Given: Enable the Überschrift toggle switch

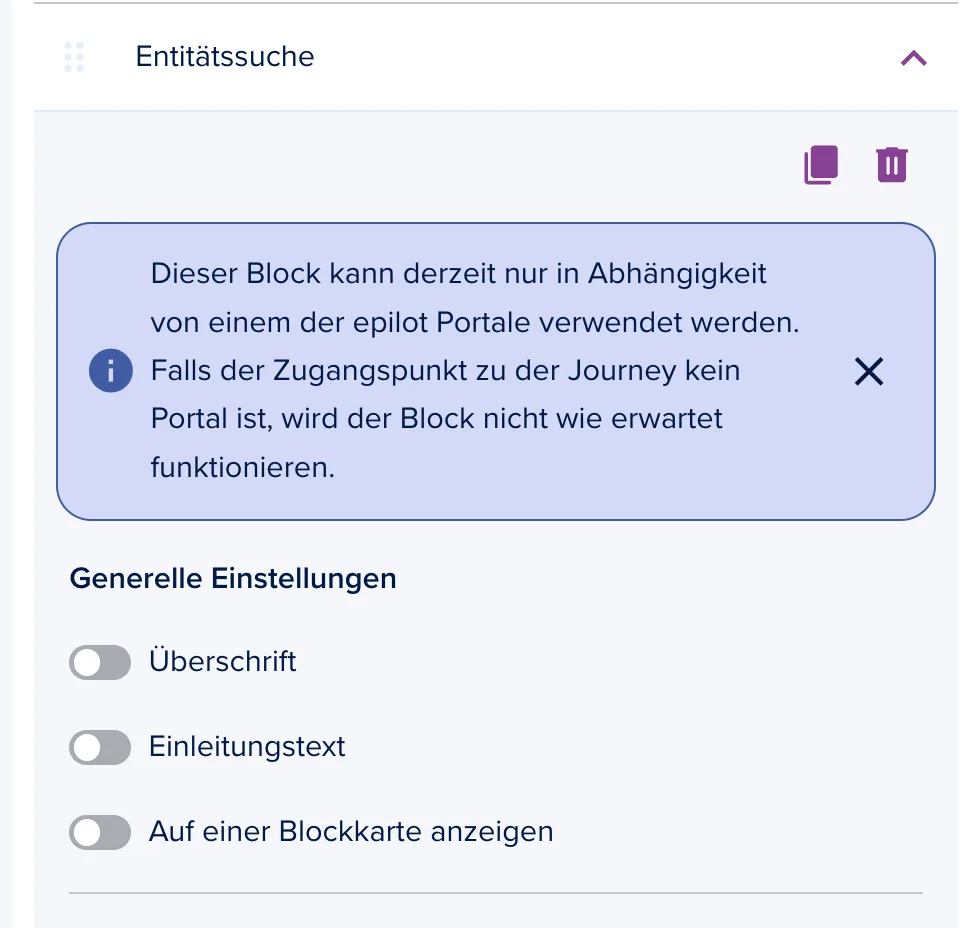Looking at the screenshot, I should [100, 662].
